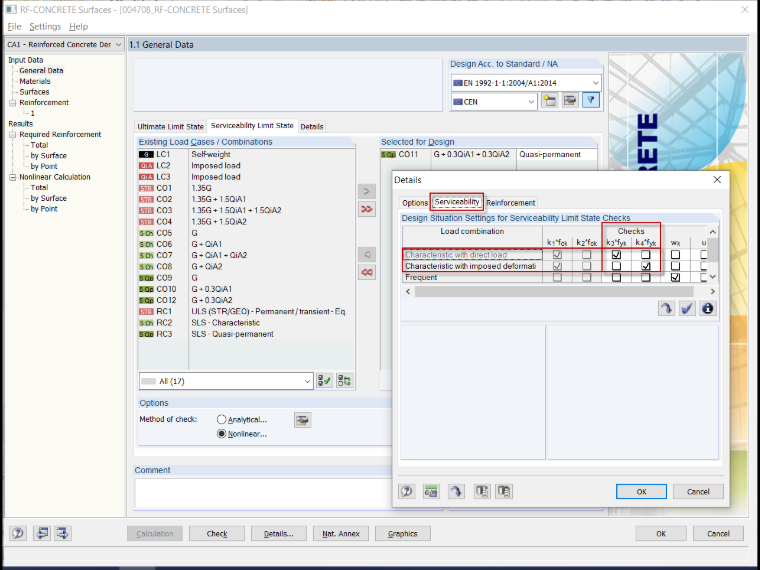Select CO11 in Selected for Design
The image size is (760, 570).
489,154
